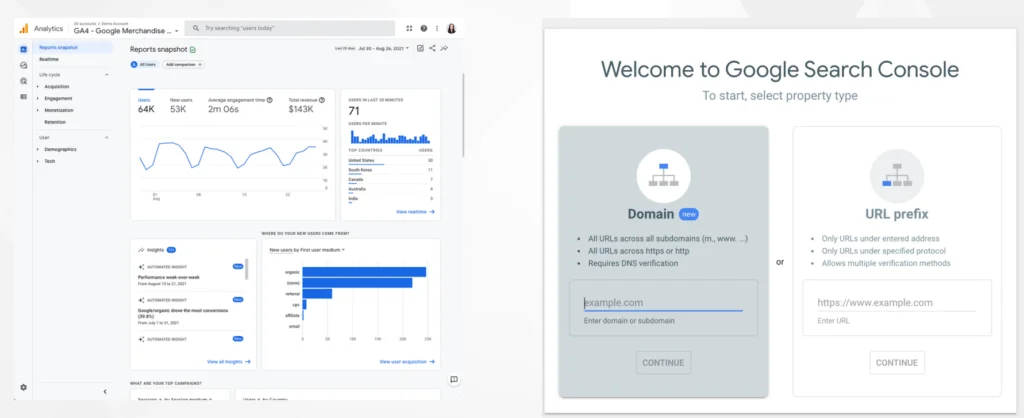This screenshot has height=418, width=1024.
Task: Click the sparkle icon on Performance week-over-week insight
Action: (x=140, y=266)
